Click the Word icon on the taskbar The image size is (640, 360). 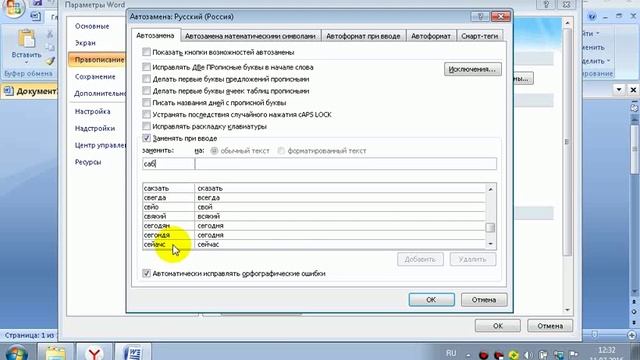[x=133, y=353]
